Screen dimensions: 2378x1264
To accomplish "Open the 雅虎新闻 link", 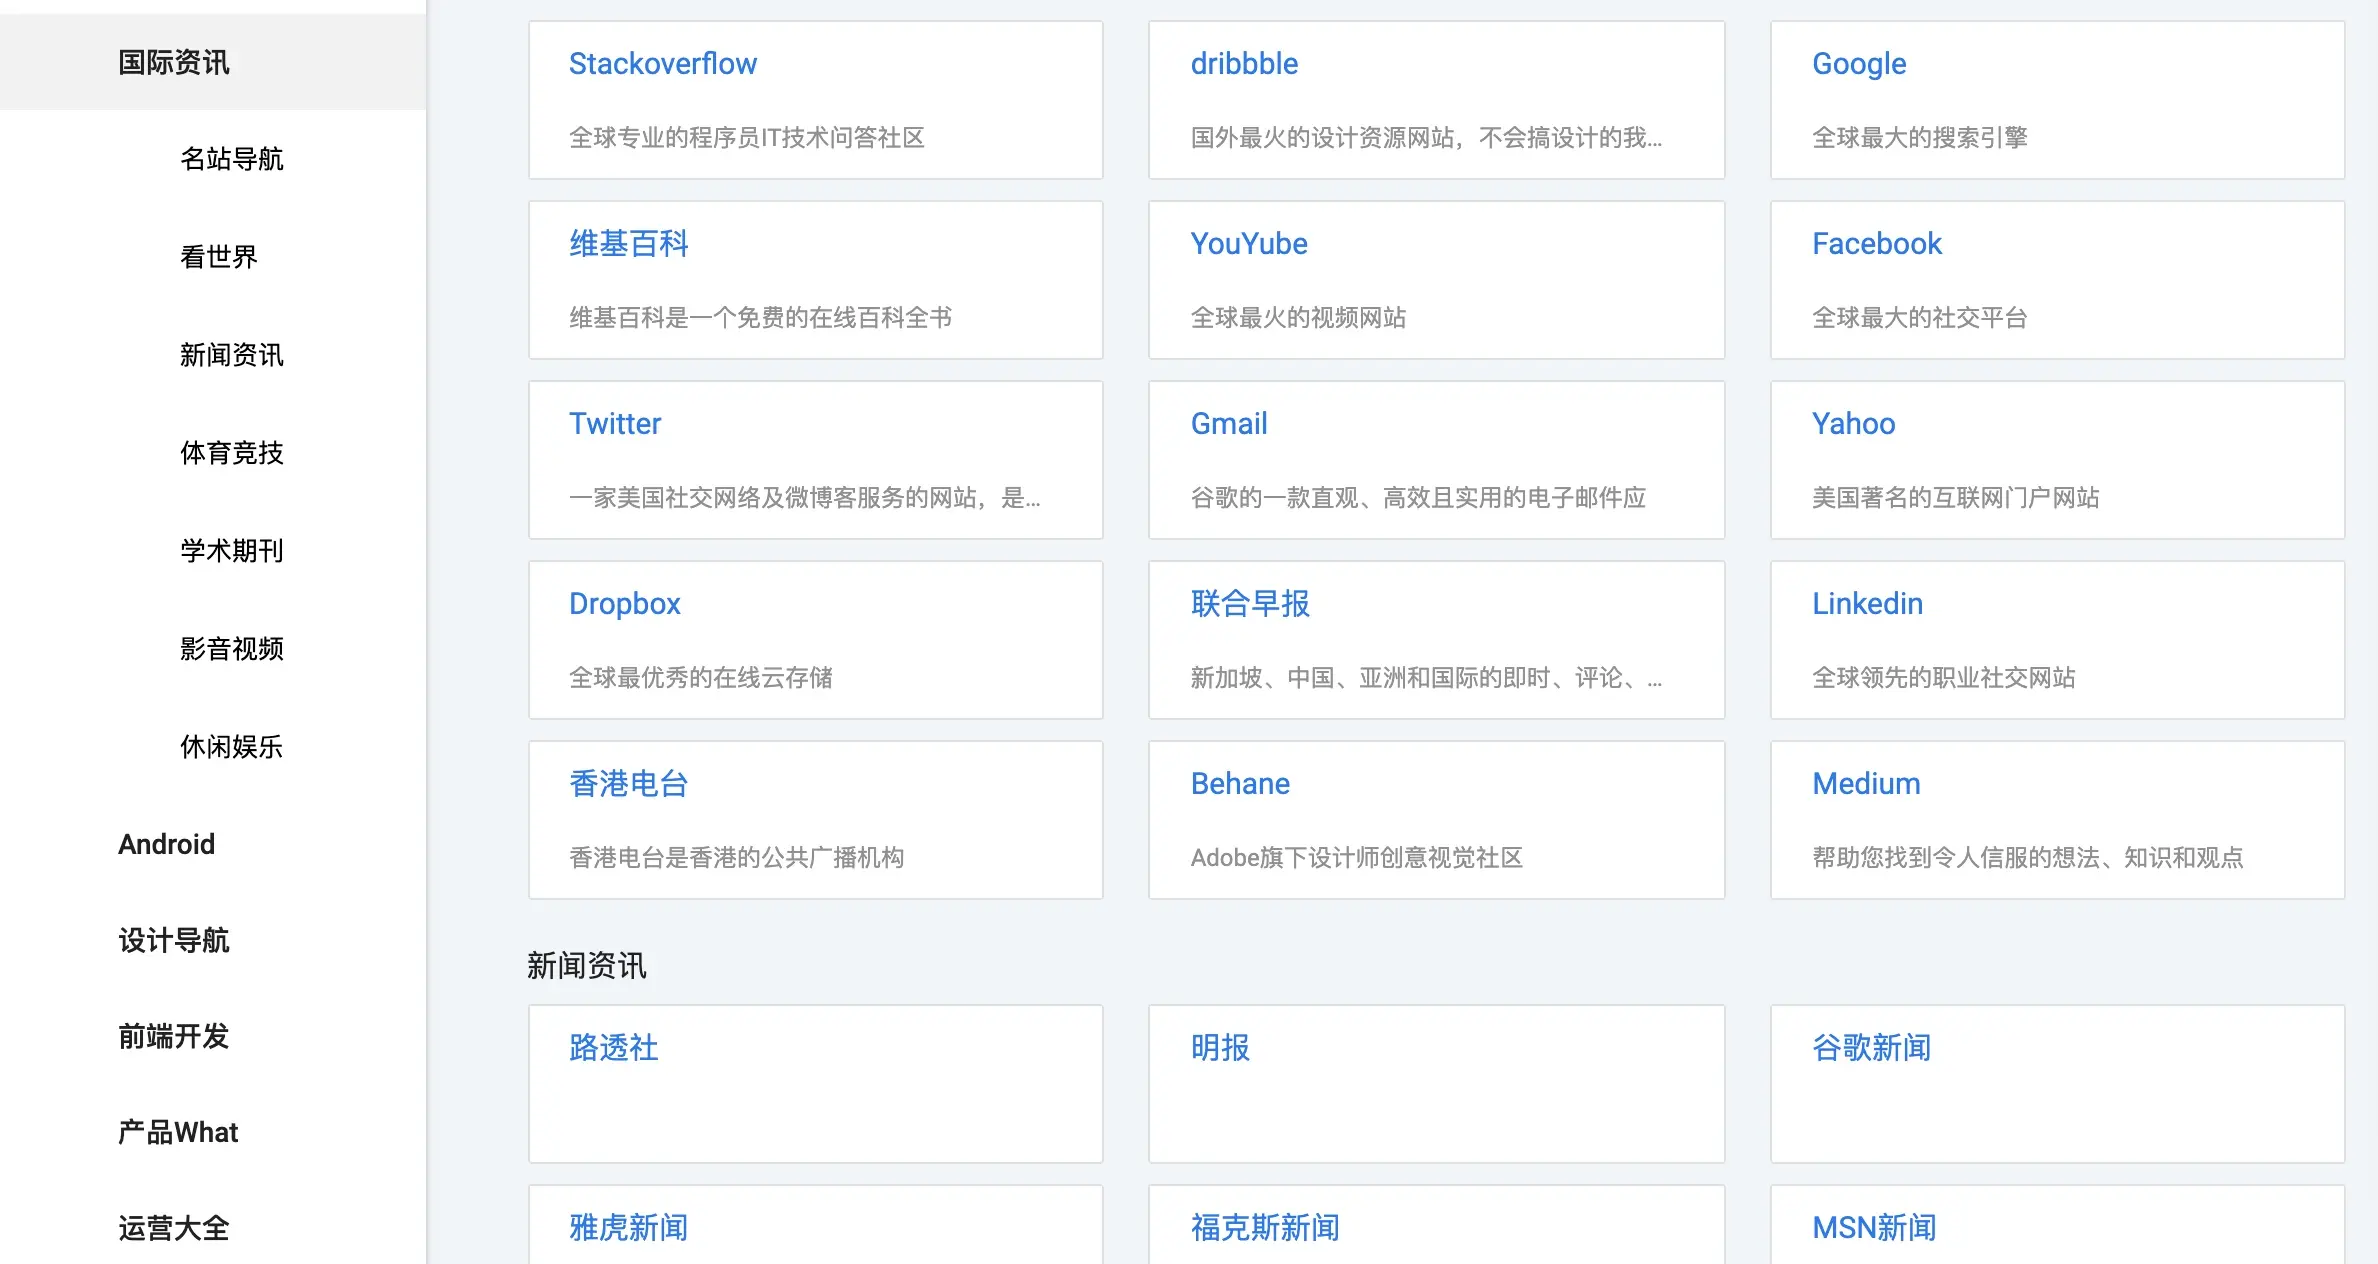I will pos(629,1228).
